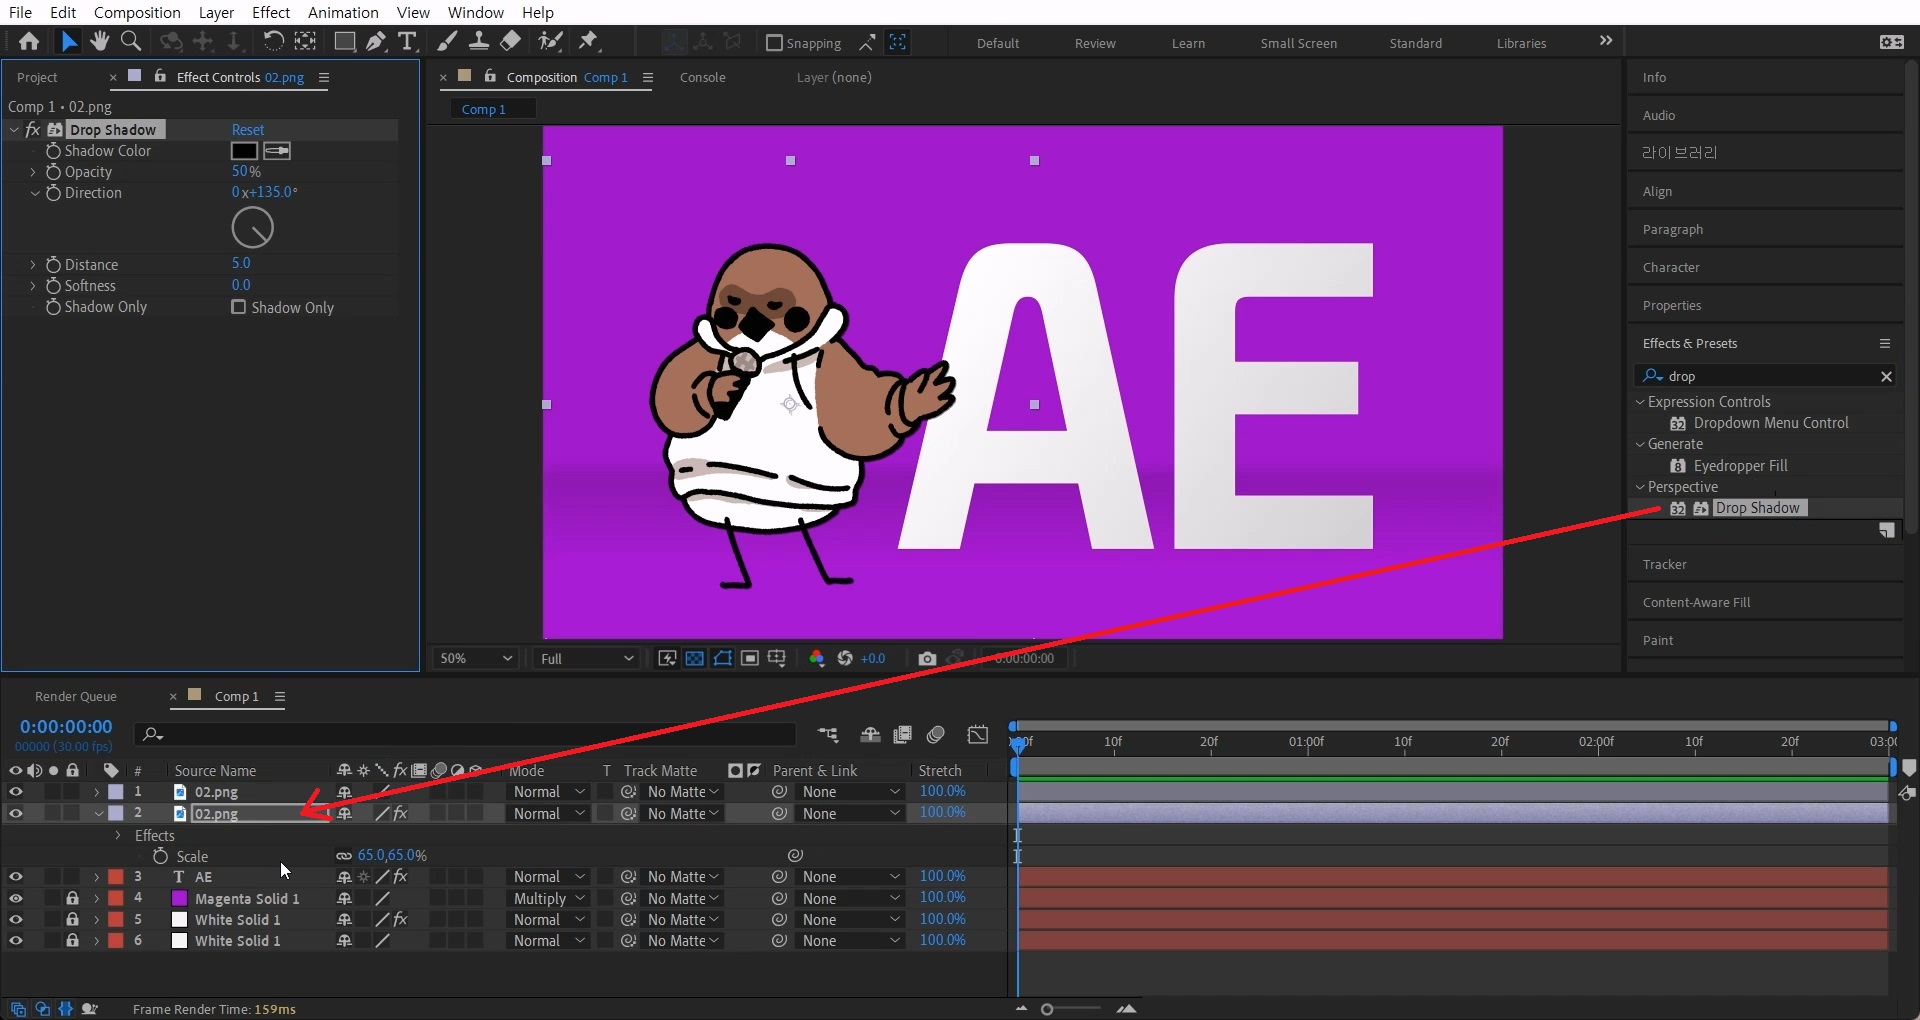Open the Show Channel color icon
This screenshot has width=1920, height=1020.
click(817, 658)
